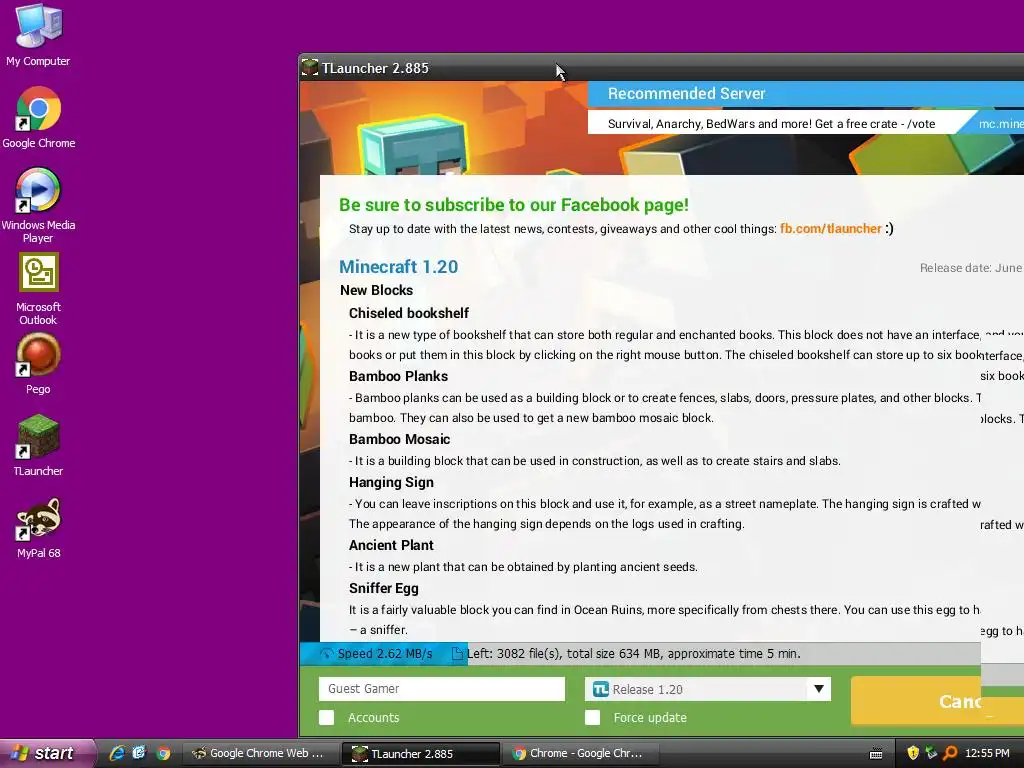
Task: Open security shield tray icon
Action: coord(913,753)
